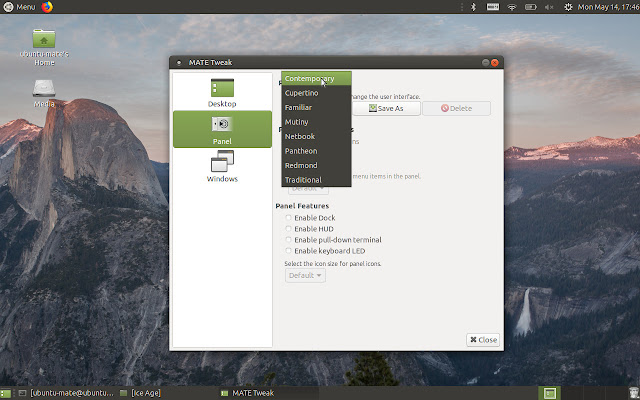Select the Panel section icon
The height and width of the screenshot is (400, 640).
tap(222, 124)
